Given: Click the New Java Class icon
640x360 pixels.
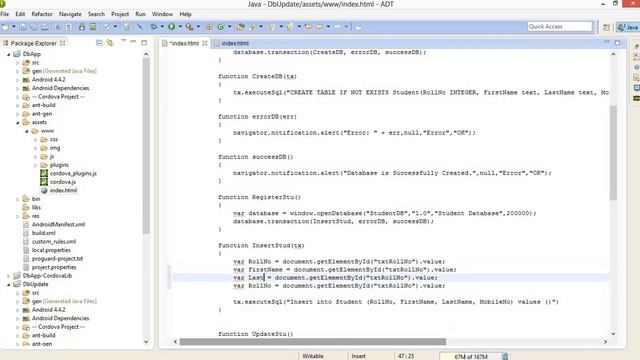Looking at the screenshot, I should click(x=221, y=27).
